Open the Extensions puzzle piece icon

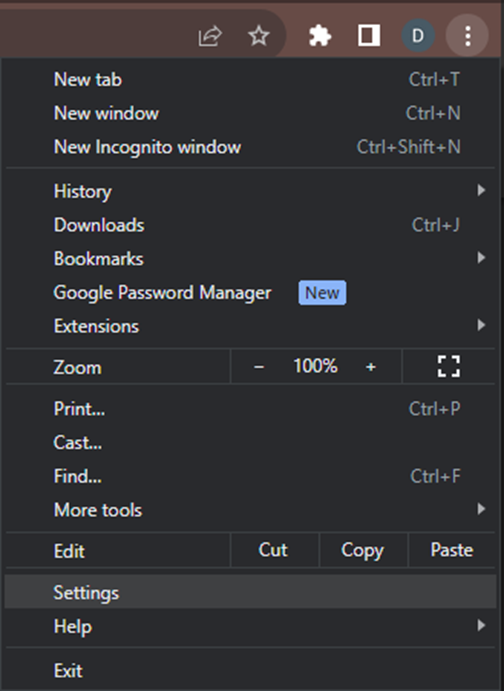pyautogui.click(x=320, y=36)
